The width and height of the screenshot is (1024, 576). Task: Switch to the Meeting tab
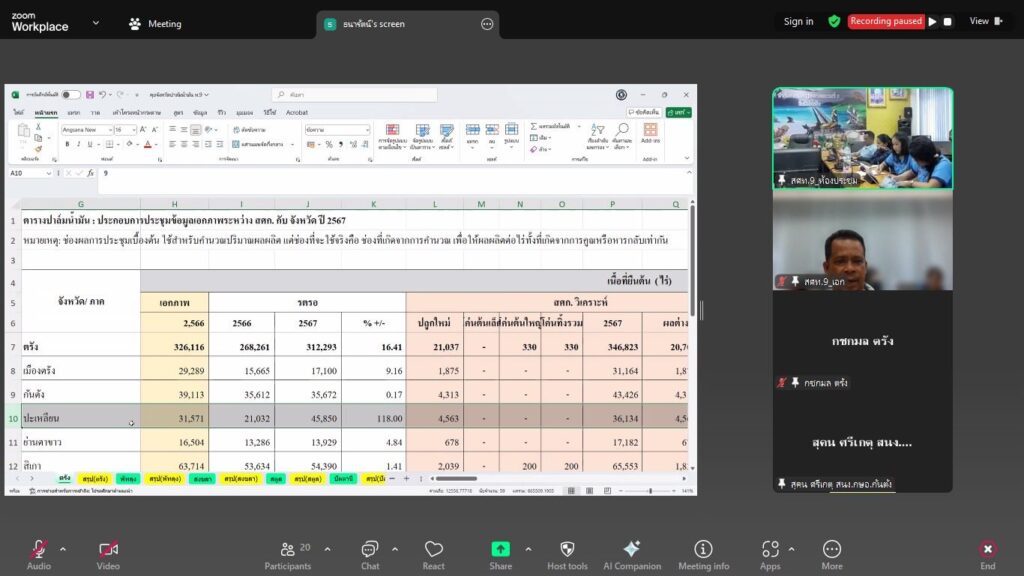tap(155, 23)
